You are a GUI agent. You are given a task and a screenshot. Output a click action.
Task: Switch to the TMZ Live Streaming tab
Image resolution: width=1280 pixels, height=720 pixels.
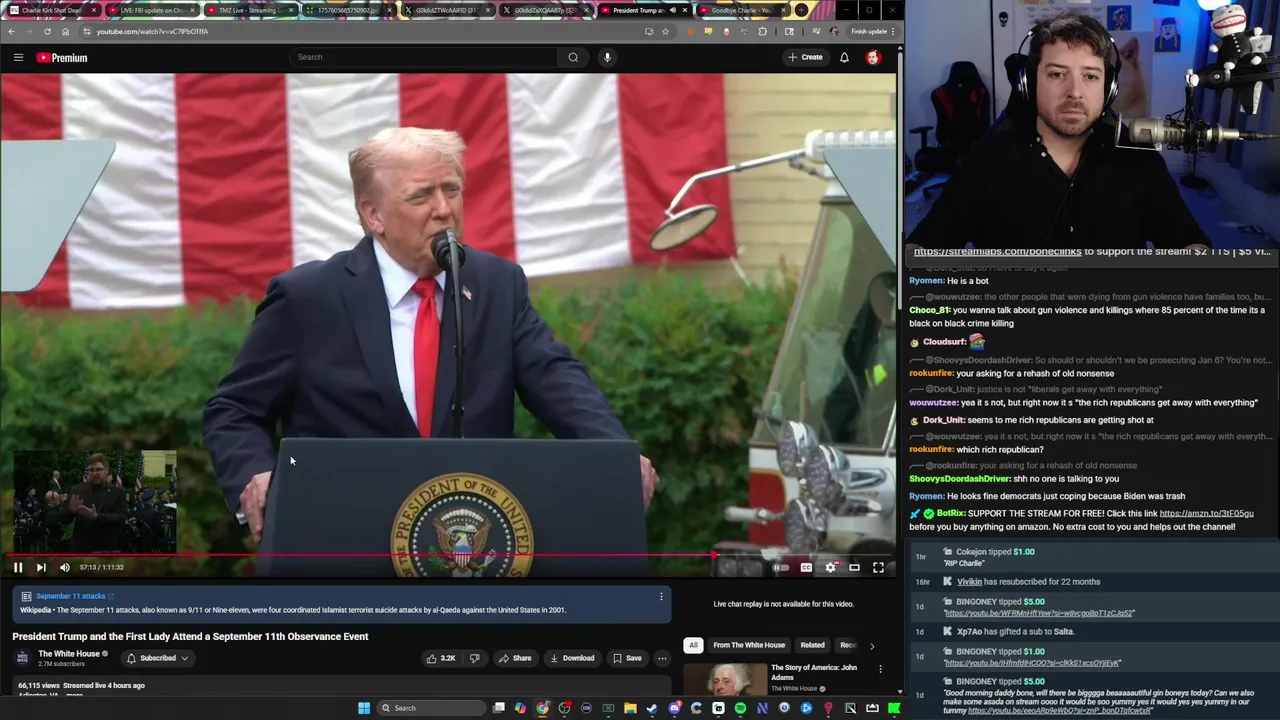[249, 10]
